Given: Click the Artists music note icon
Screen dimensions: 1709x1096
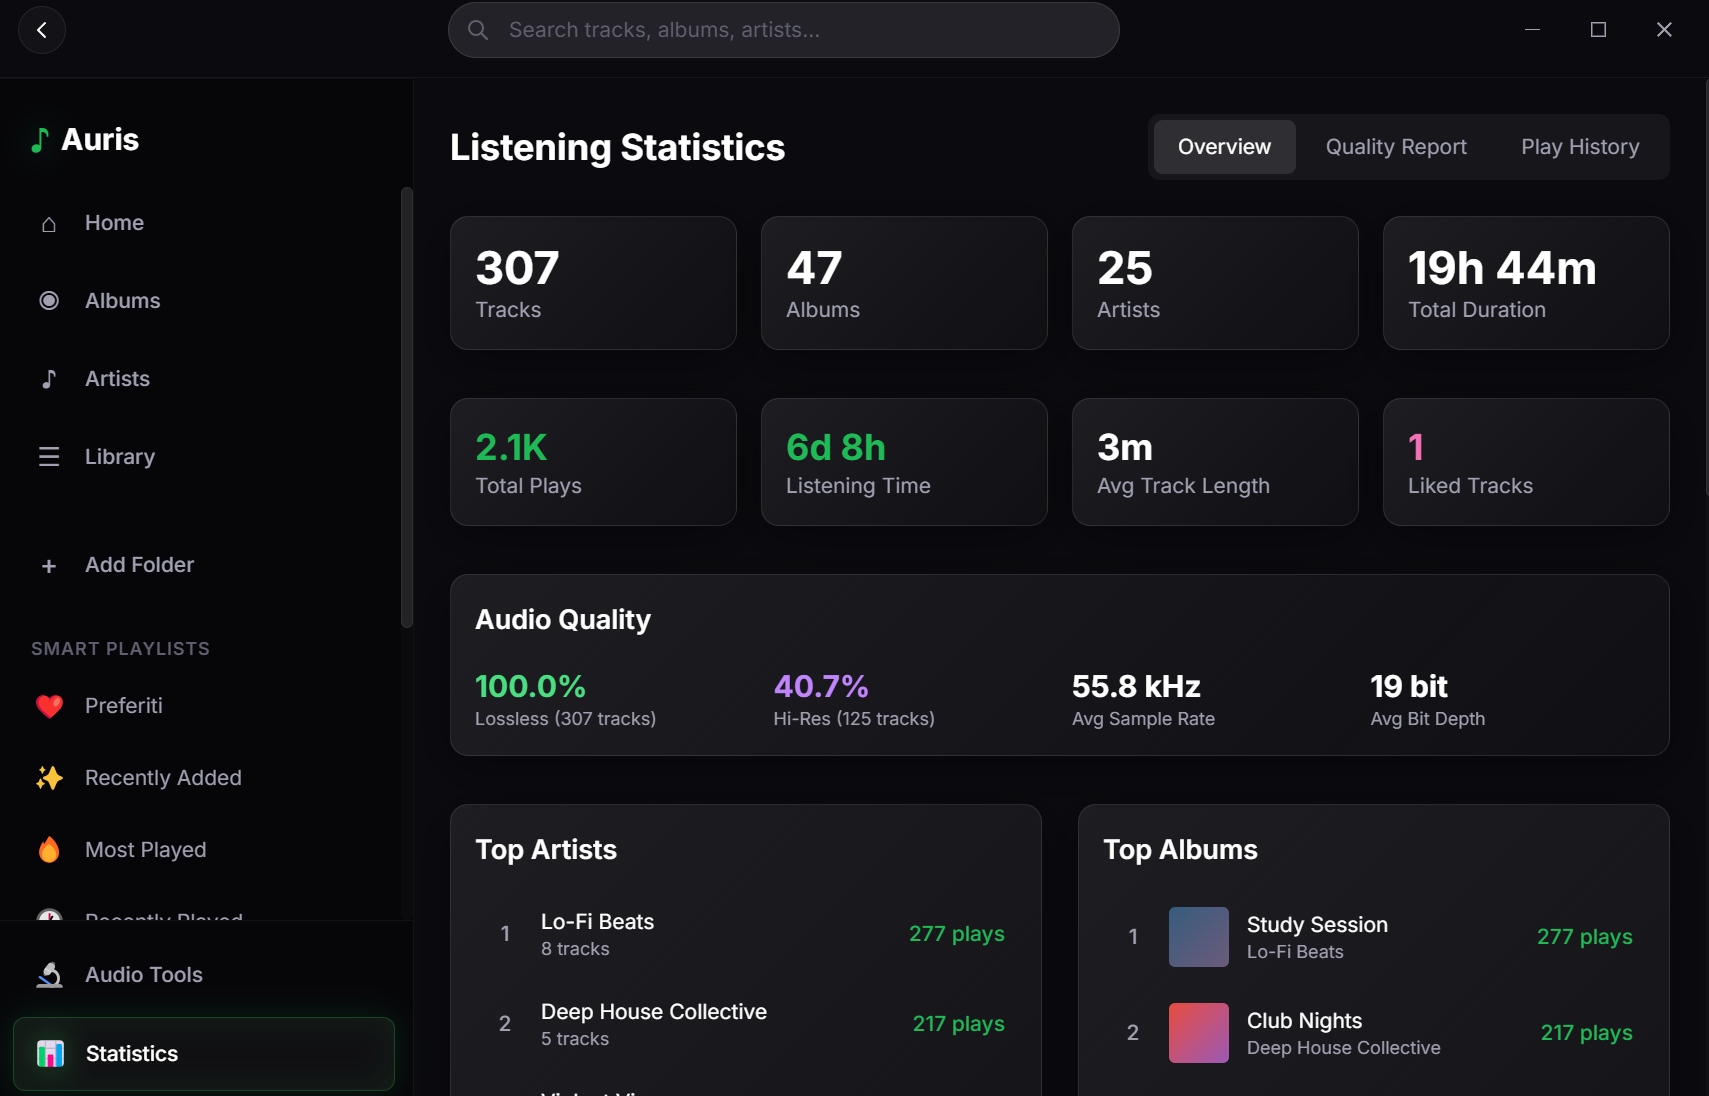Looking at the screenshot, I should (x=48, y=378).
